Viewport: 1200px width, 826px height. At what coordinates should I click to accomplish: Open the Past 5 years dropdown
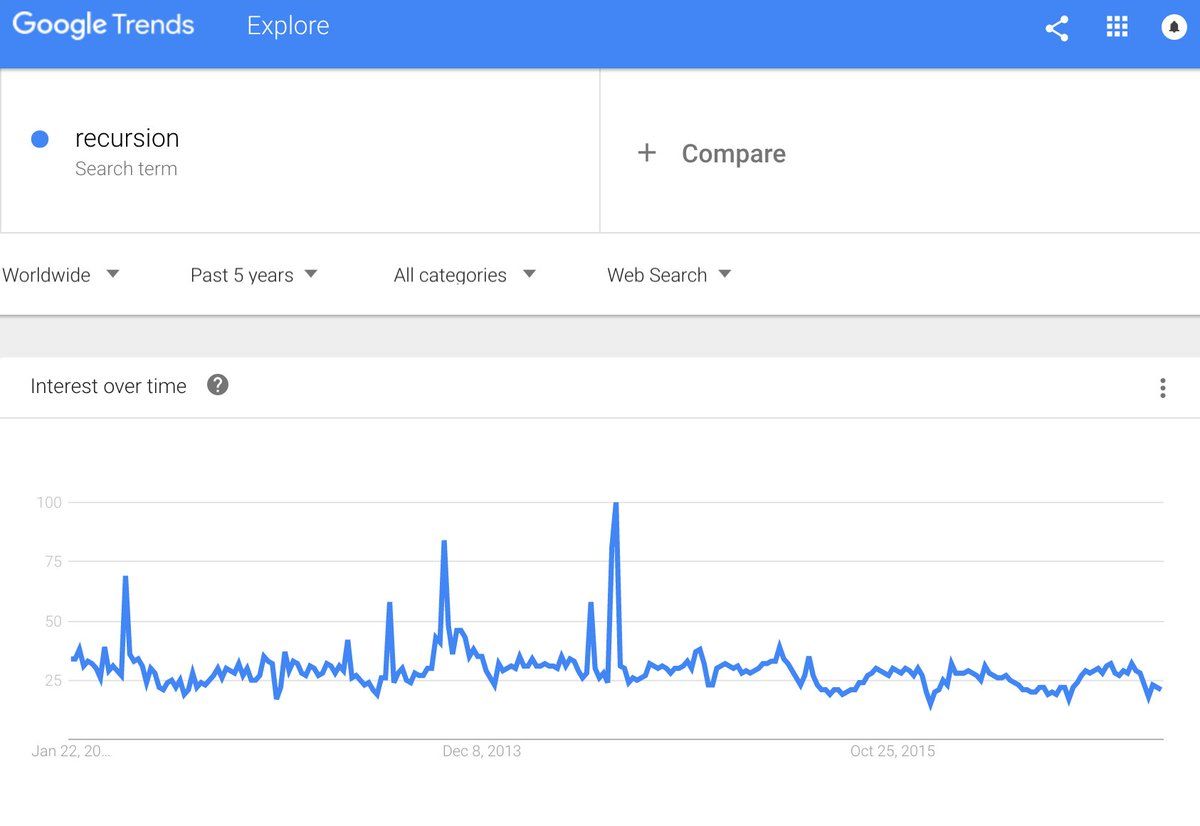point(254,275)
